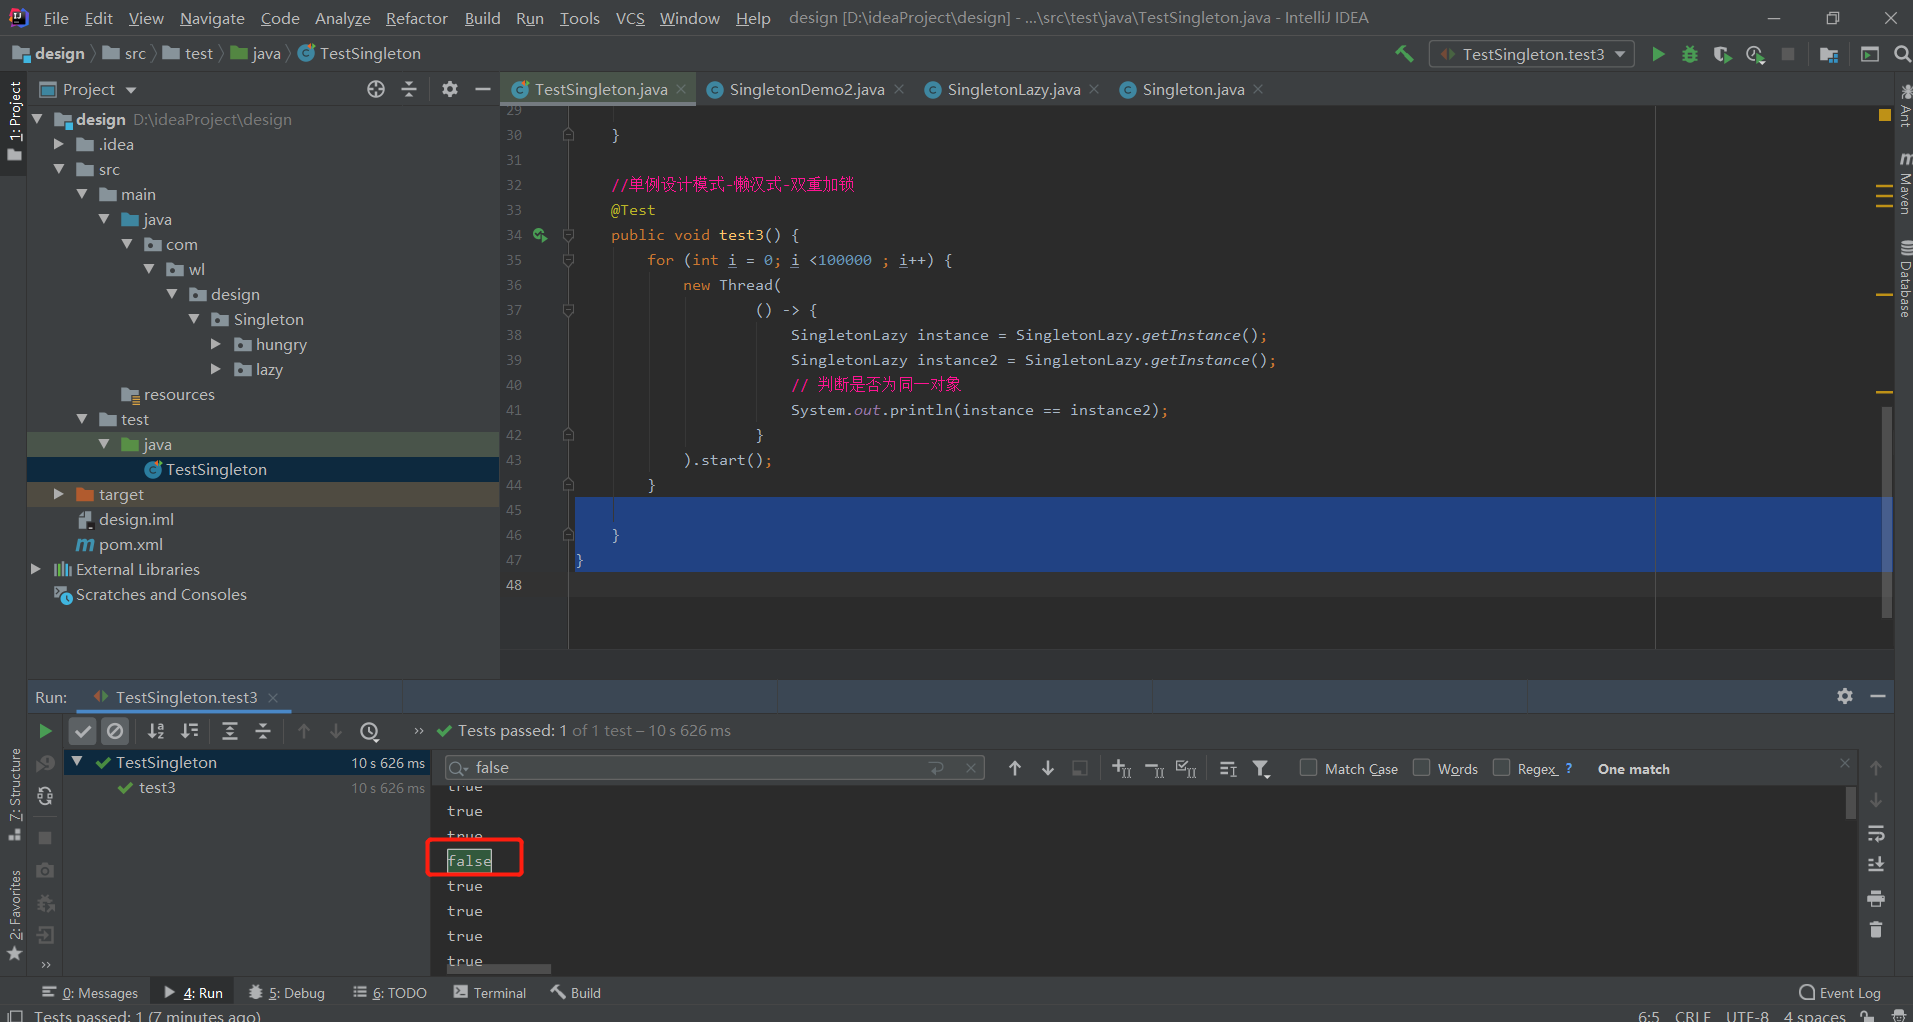
Task: Open the VCS menu
Action: click(x=630, y=18)
